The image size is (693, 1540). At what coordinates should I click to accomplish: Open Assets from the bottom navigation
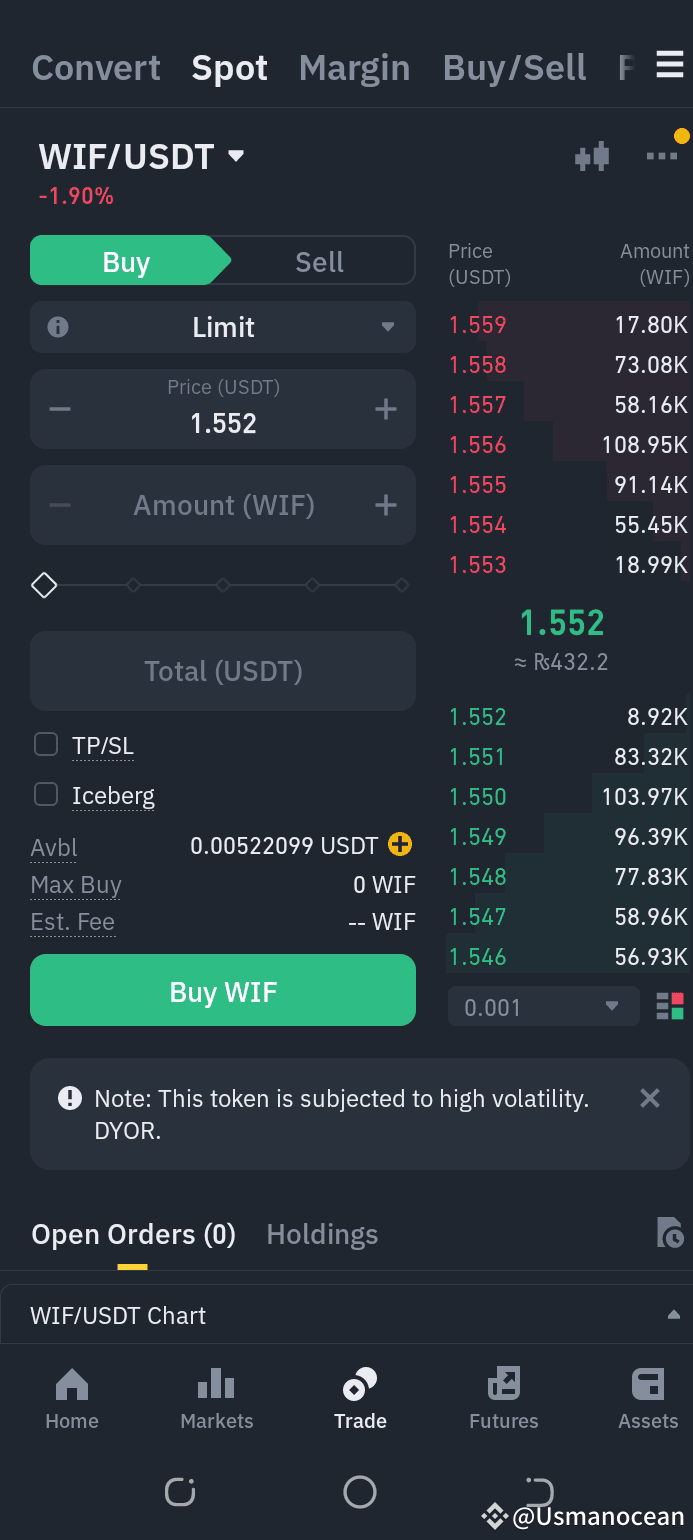point(647,1397)
